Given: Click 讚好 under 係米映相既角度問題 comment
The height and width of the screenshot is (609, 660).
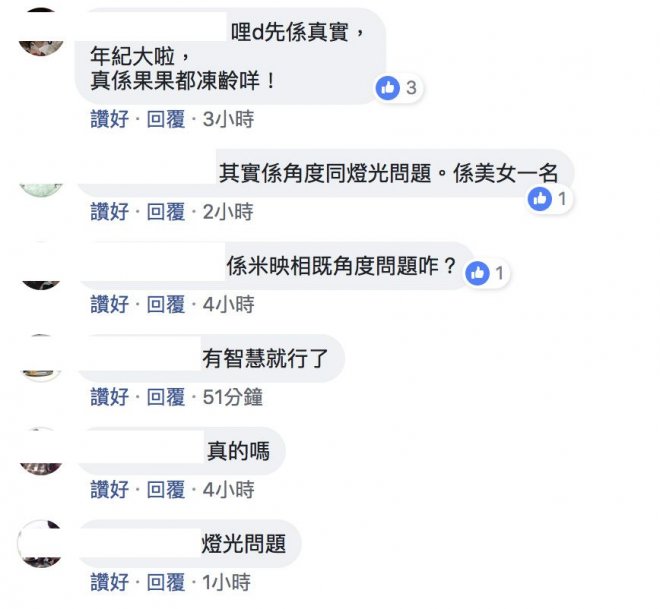Looking at the screenshot, I should click(110, 304).
